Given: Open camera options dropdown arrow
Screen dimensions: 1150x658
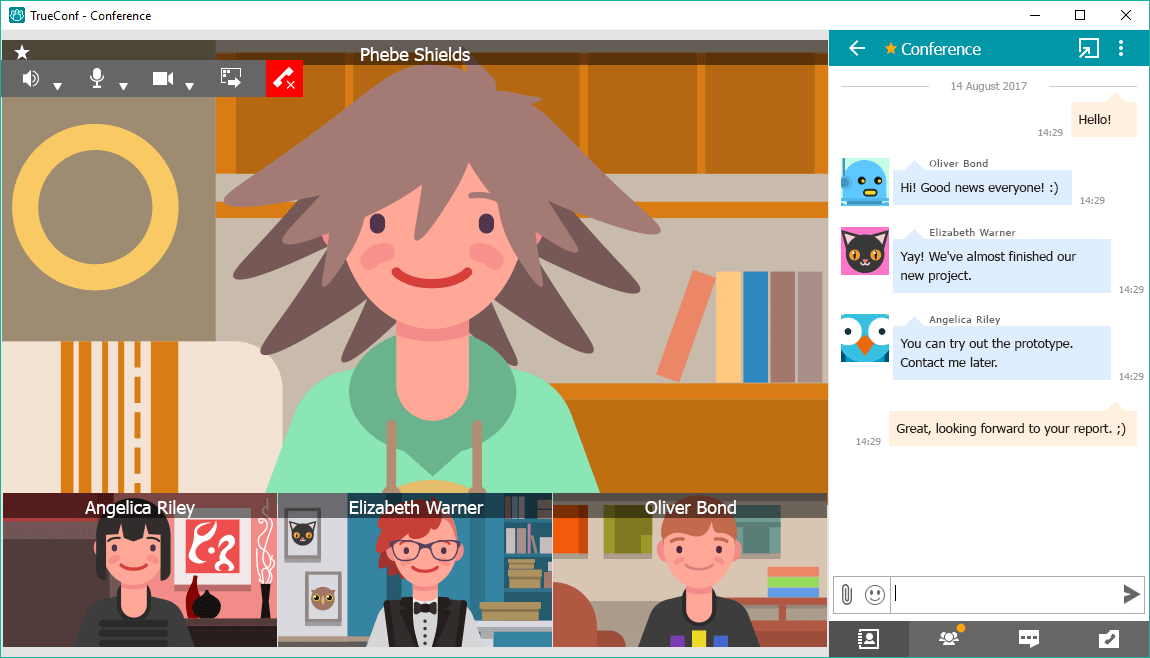Looking at the screenshot, I should coord(189,87).
